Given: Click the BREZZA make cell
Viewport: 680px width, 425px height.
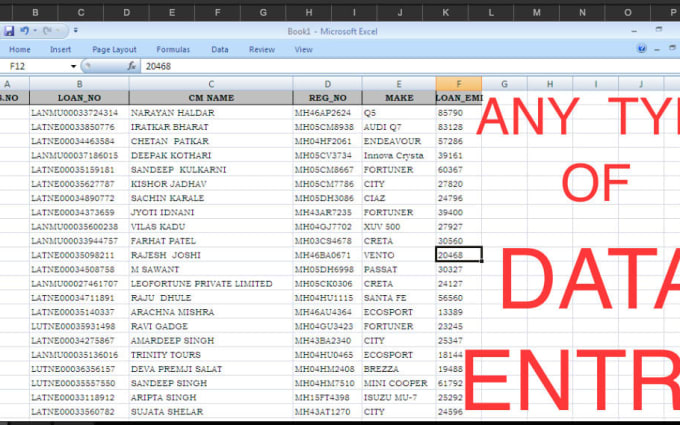Looking at the screenshot, I should [x=399, y=369].
